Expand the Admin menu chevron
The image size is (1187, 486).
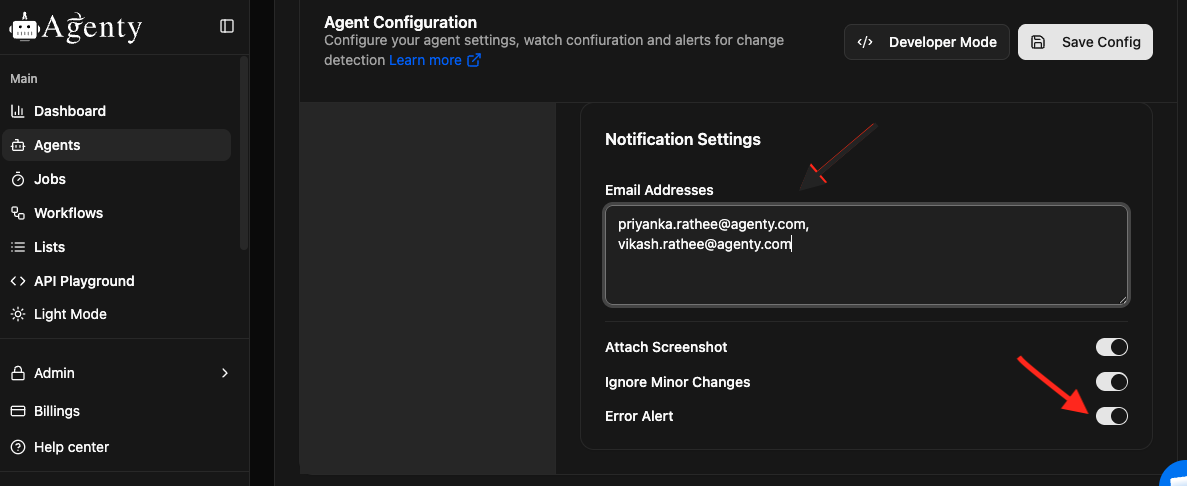point(225,373)
